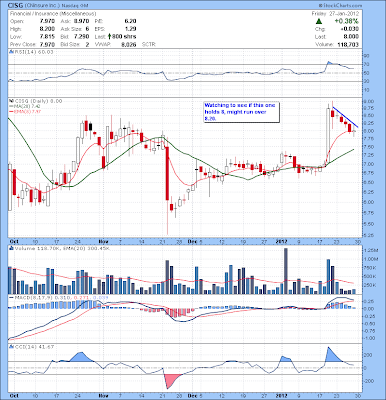Click the Dec label on price chart axis

pyautogui.click(x=192, y=240)
